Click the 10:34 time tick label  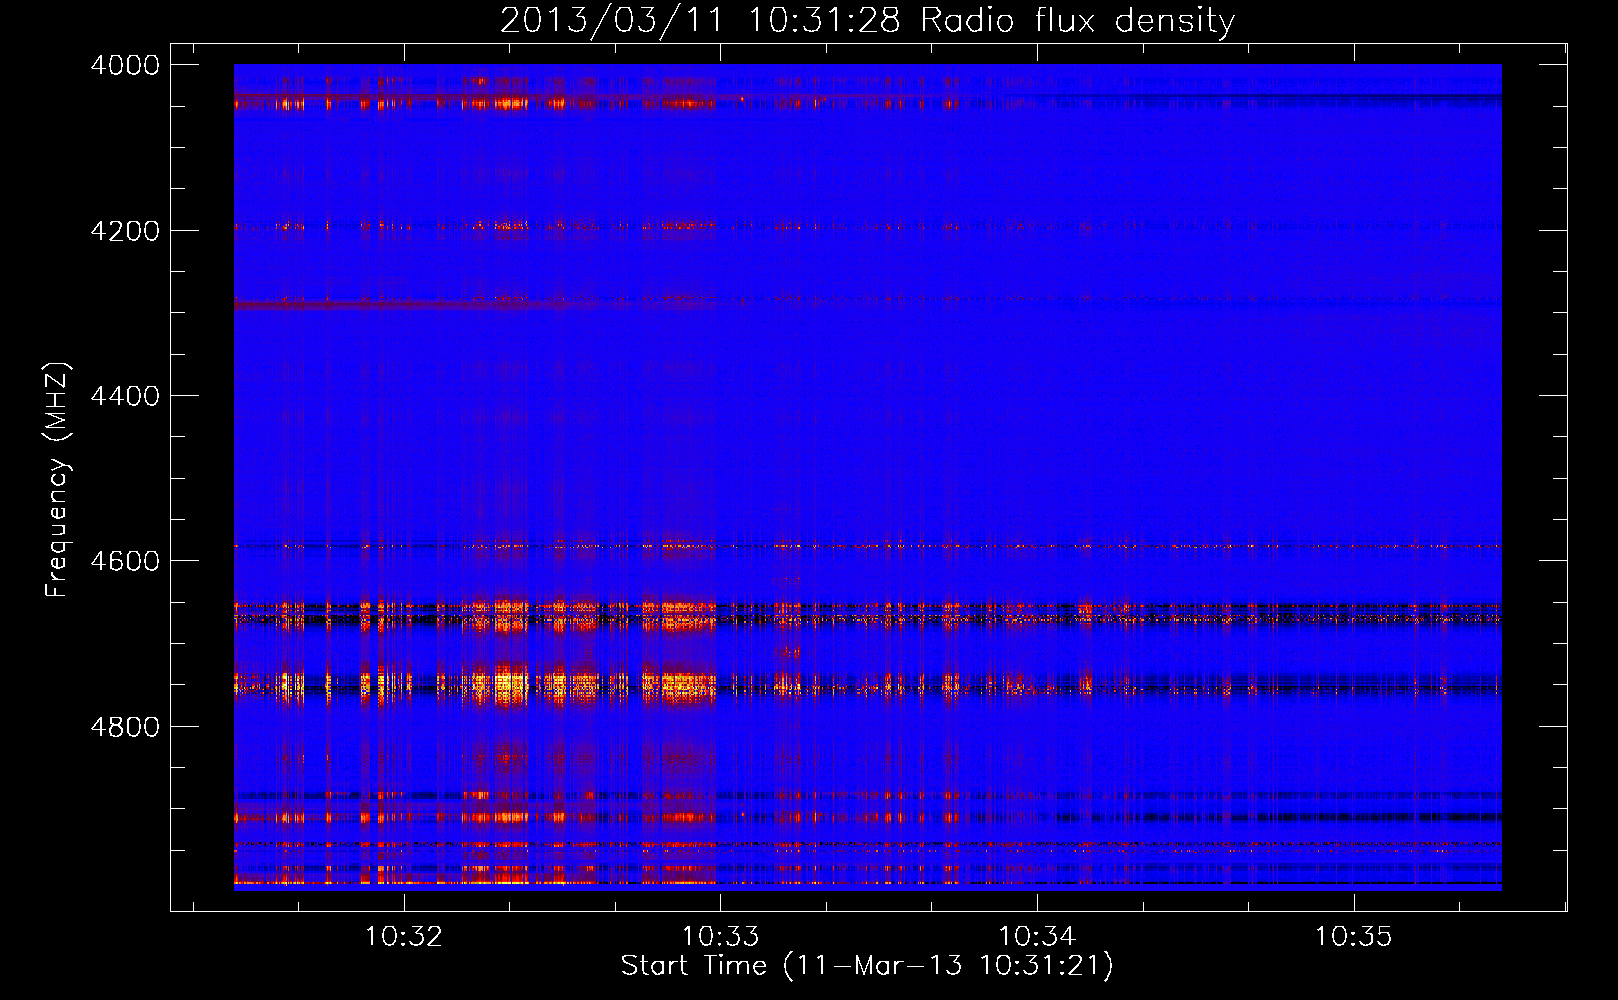[1037, 937]
